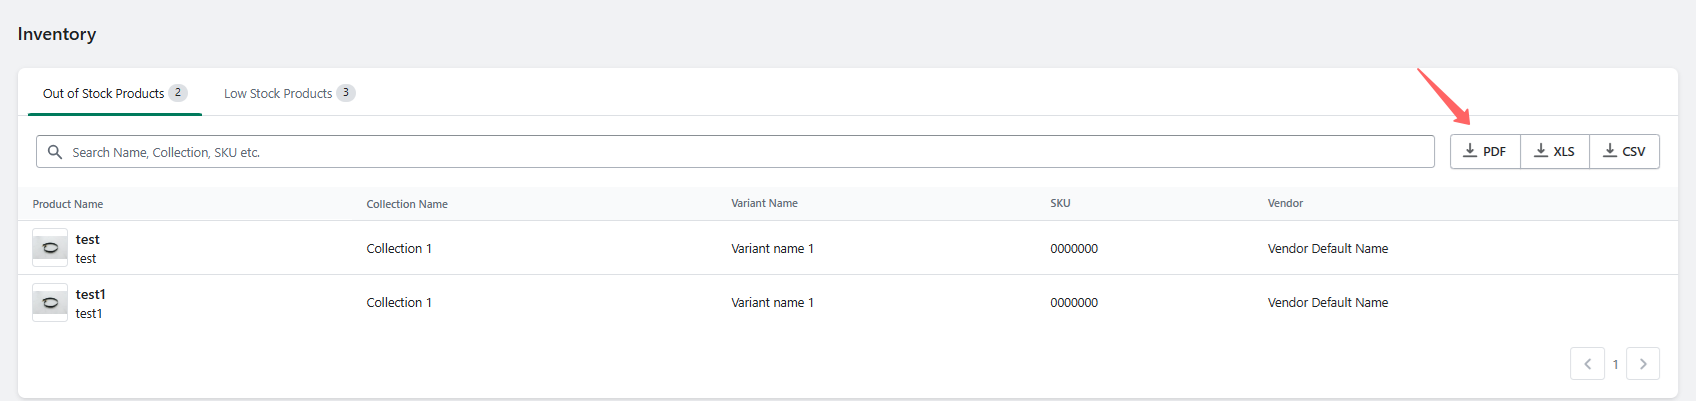Select Collection 1 in the test1 row

399,302
